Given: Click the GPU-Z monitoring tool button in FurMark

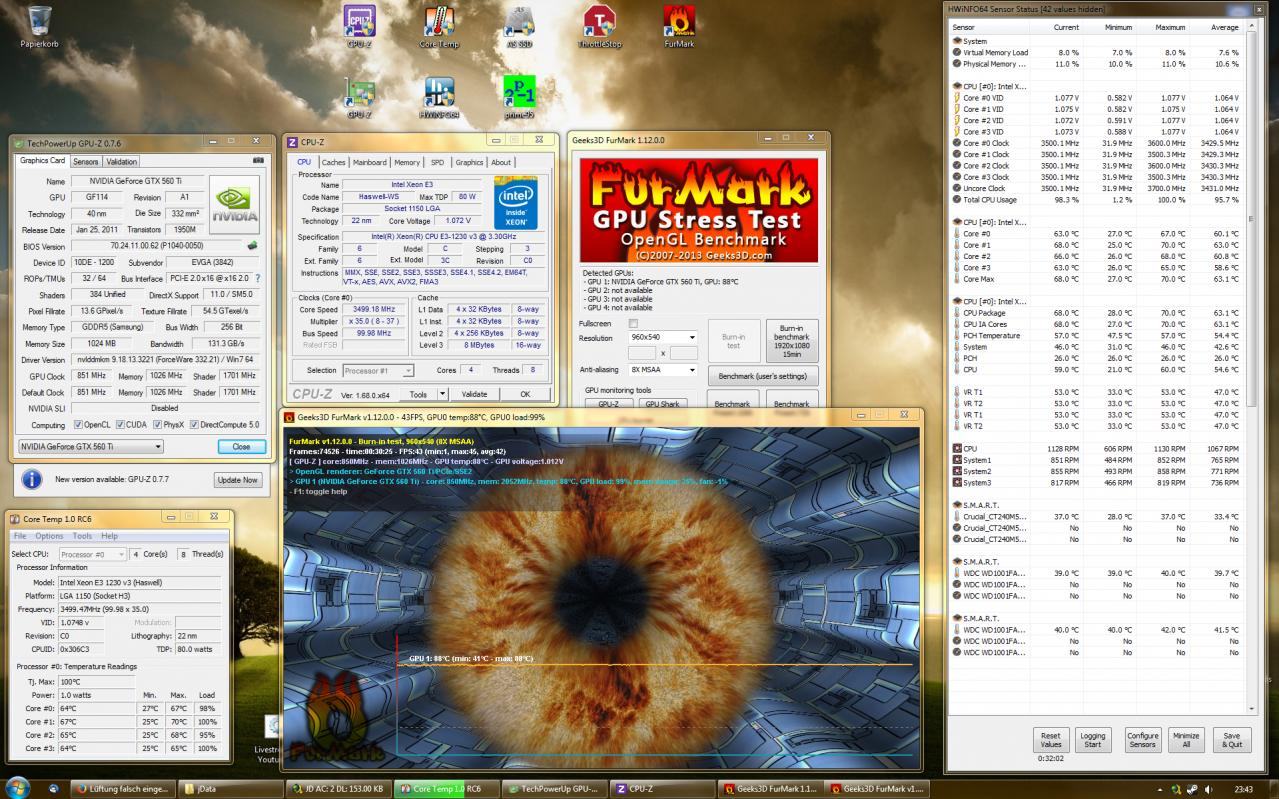Looking at the screenshot, I should [x=609, y=404].
